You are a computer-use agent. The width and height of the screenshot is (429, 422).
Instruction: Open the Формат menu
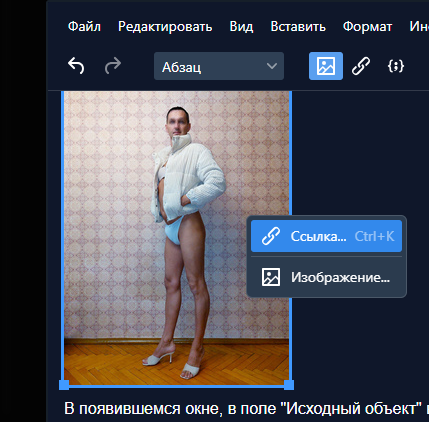coord(367,26)
